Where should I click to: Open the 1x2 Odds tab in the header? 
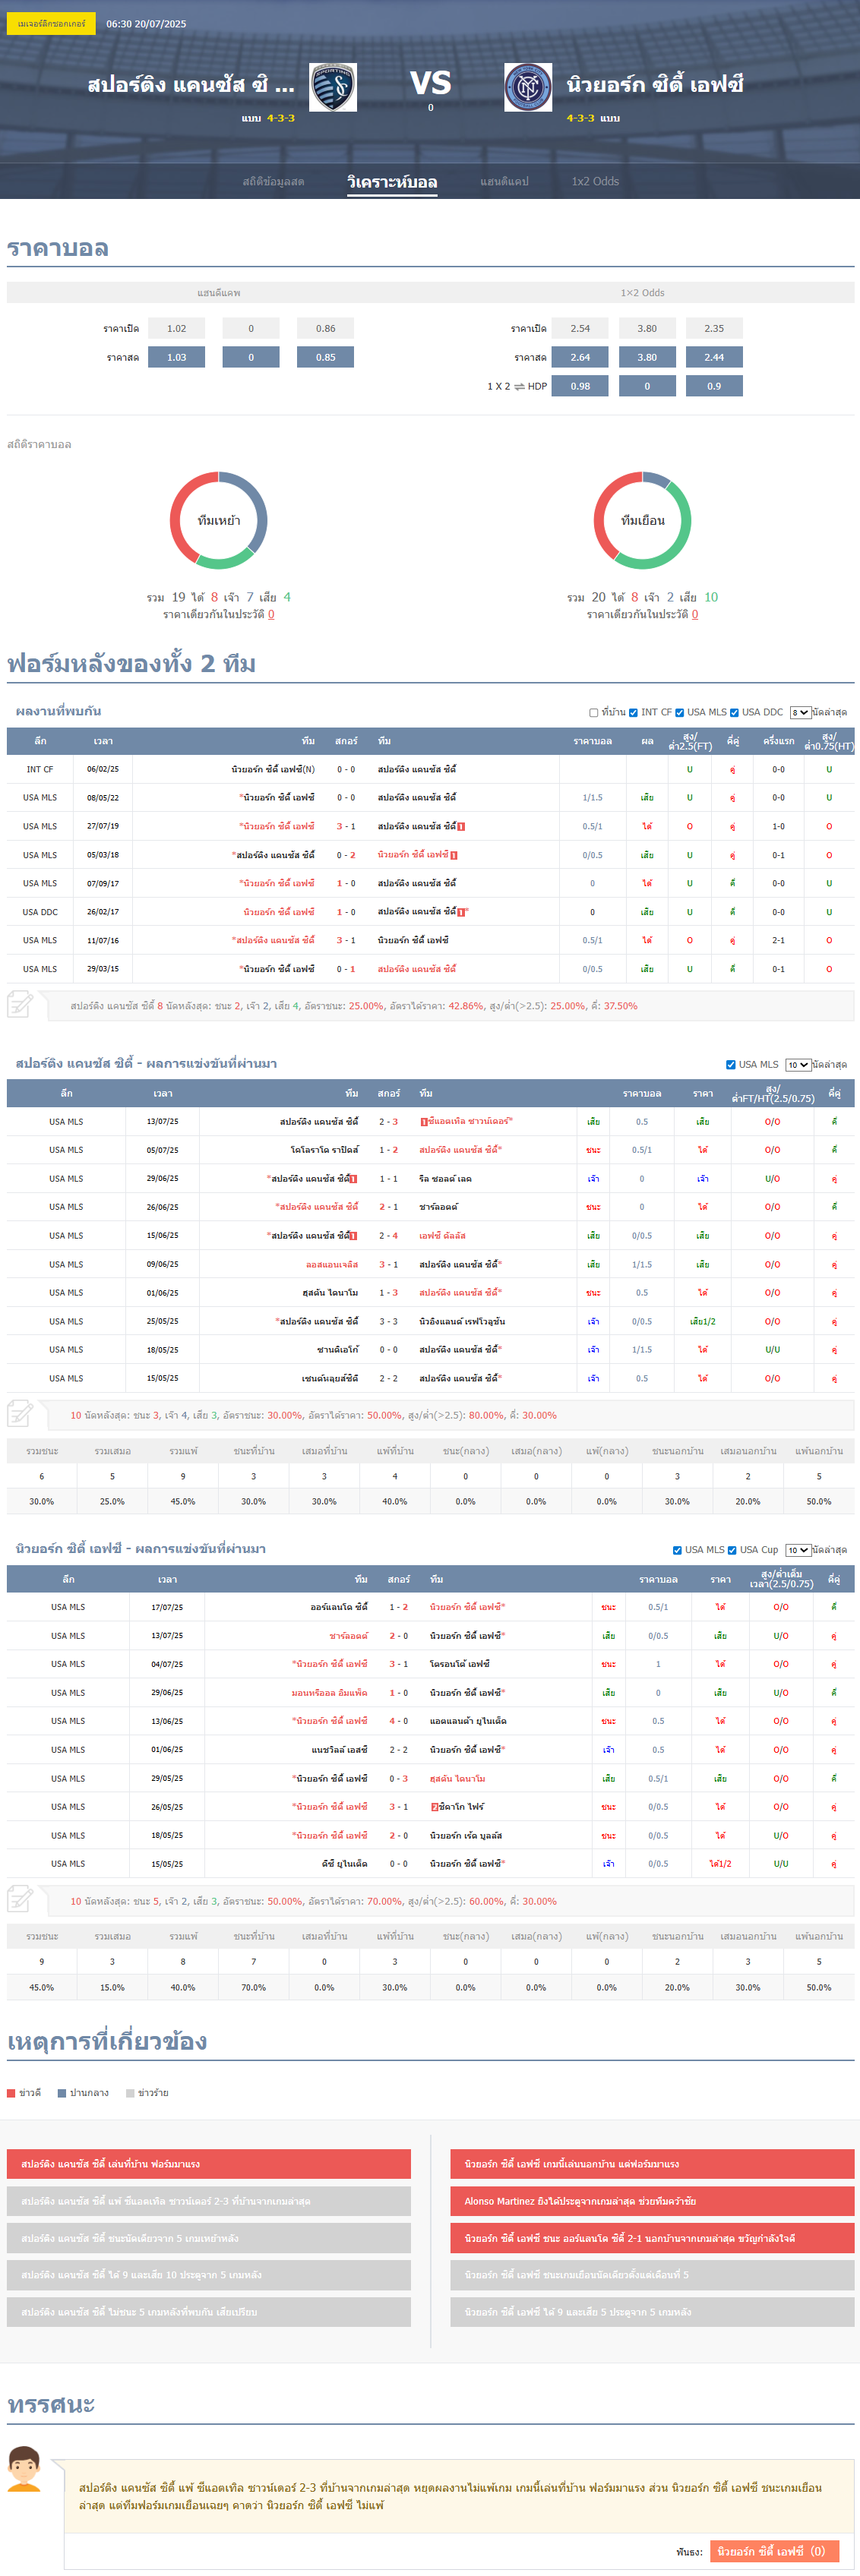pyautogui.click(x=595, y=182)
